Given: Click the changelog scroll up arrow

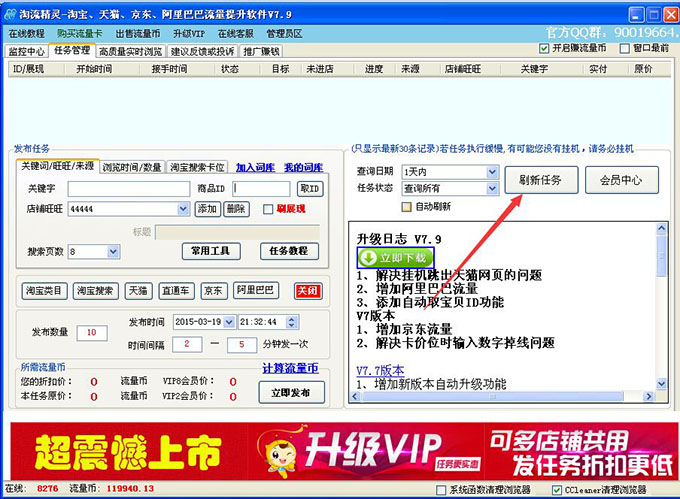Looking at the screenshot, I should pyautogui.click(x=661, y=228).
